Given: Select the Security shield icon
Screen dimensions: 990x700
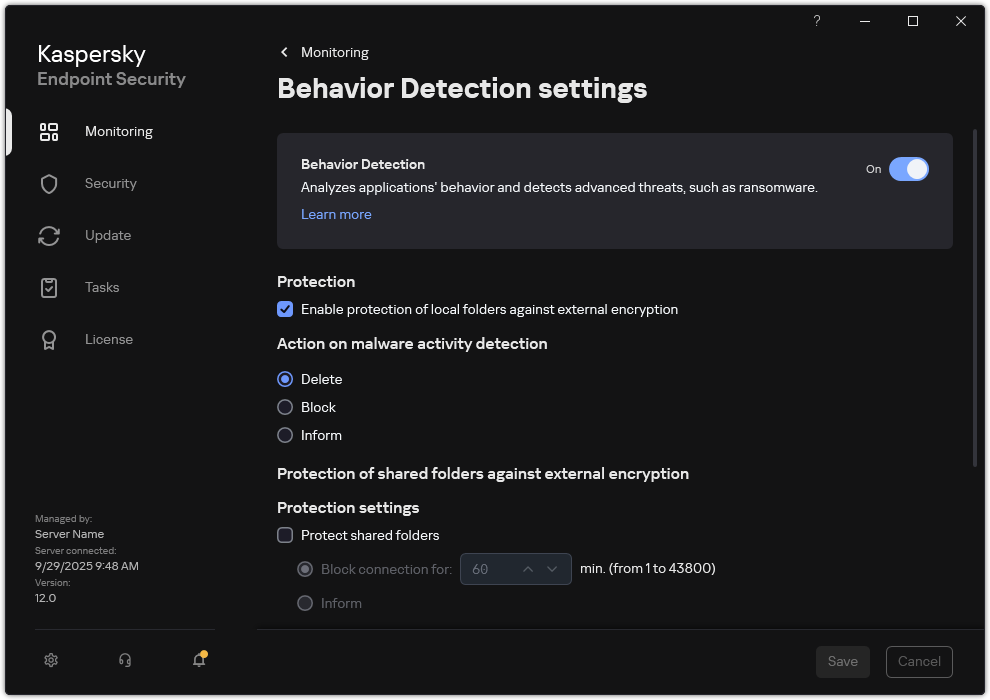Looking at the screenshot, I should tap(48, 183).
